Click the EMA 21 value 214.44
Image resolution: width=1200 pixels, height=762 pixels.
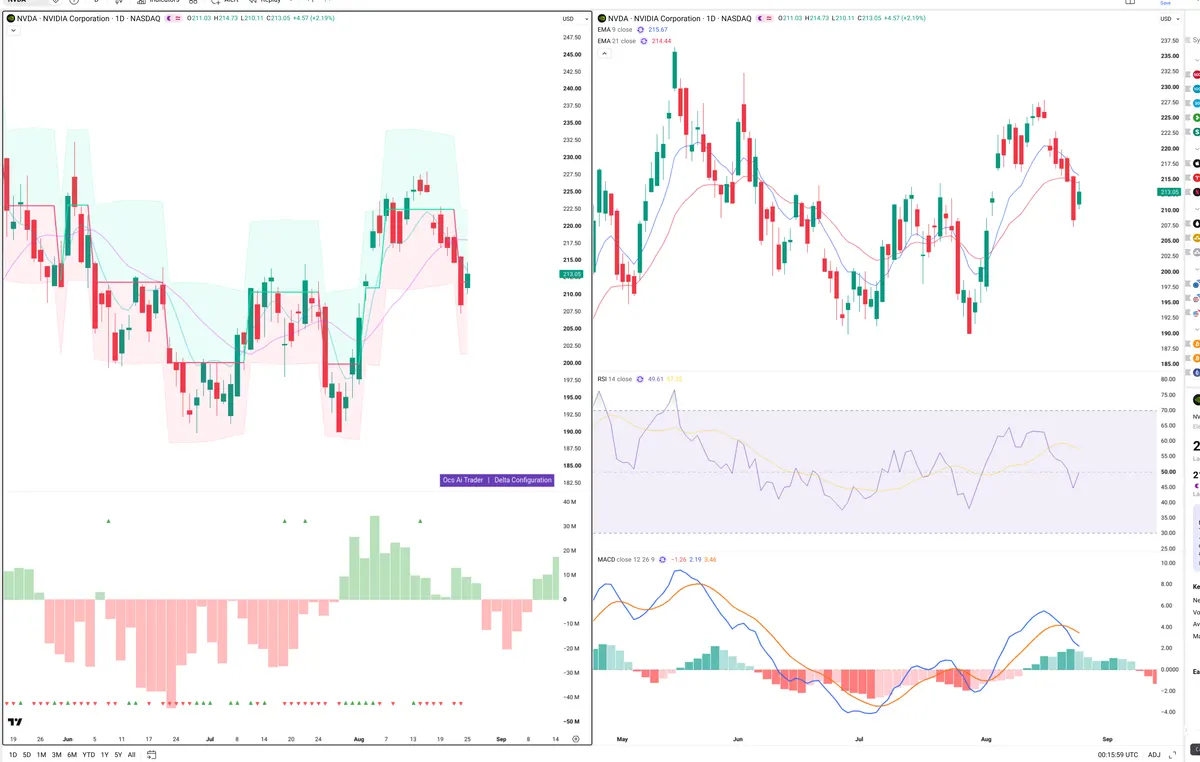pos(661,41)
